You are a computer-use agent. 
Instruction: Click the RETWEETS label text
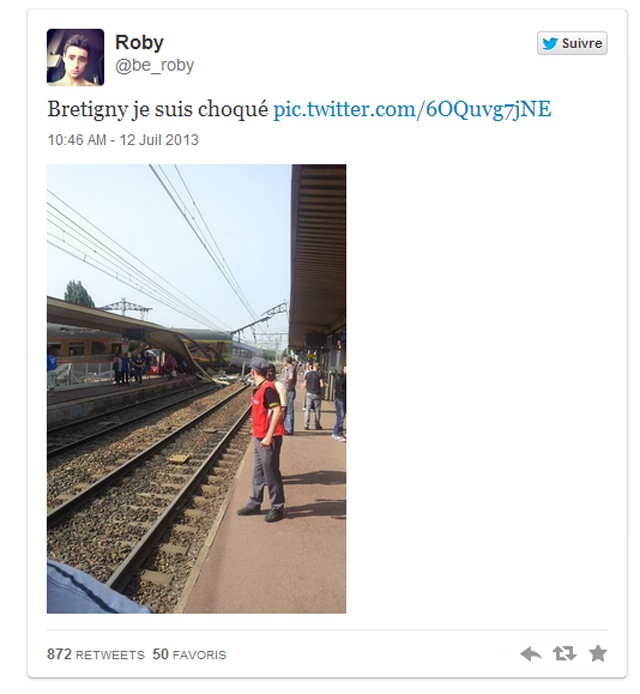[x=110, y=655]
